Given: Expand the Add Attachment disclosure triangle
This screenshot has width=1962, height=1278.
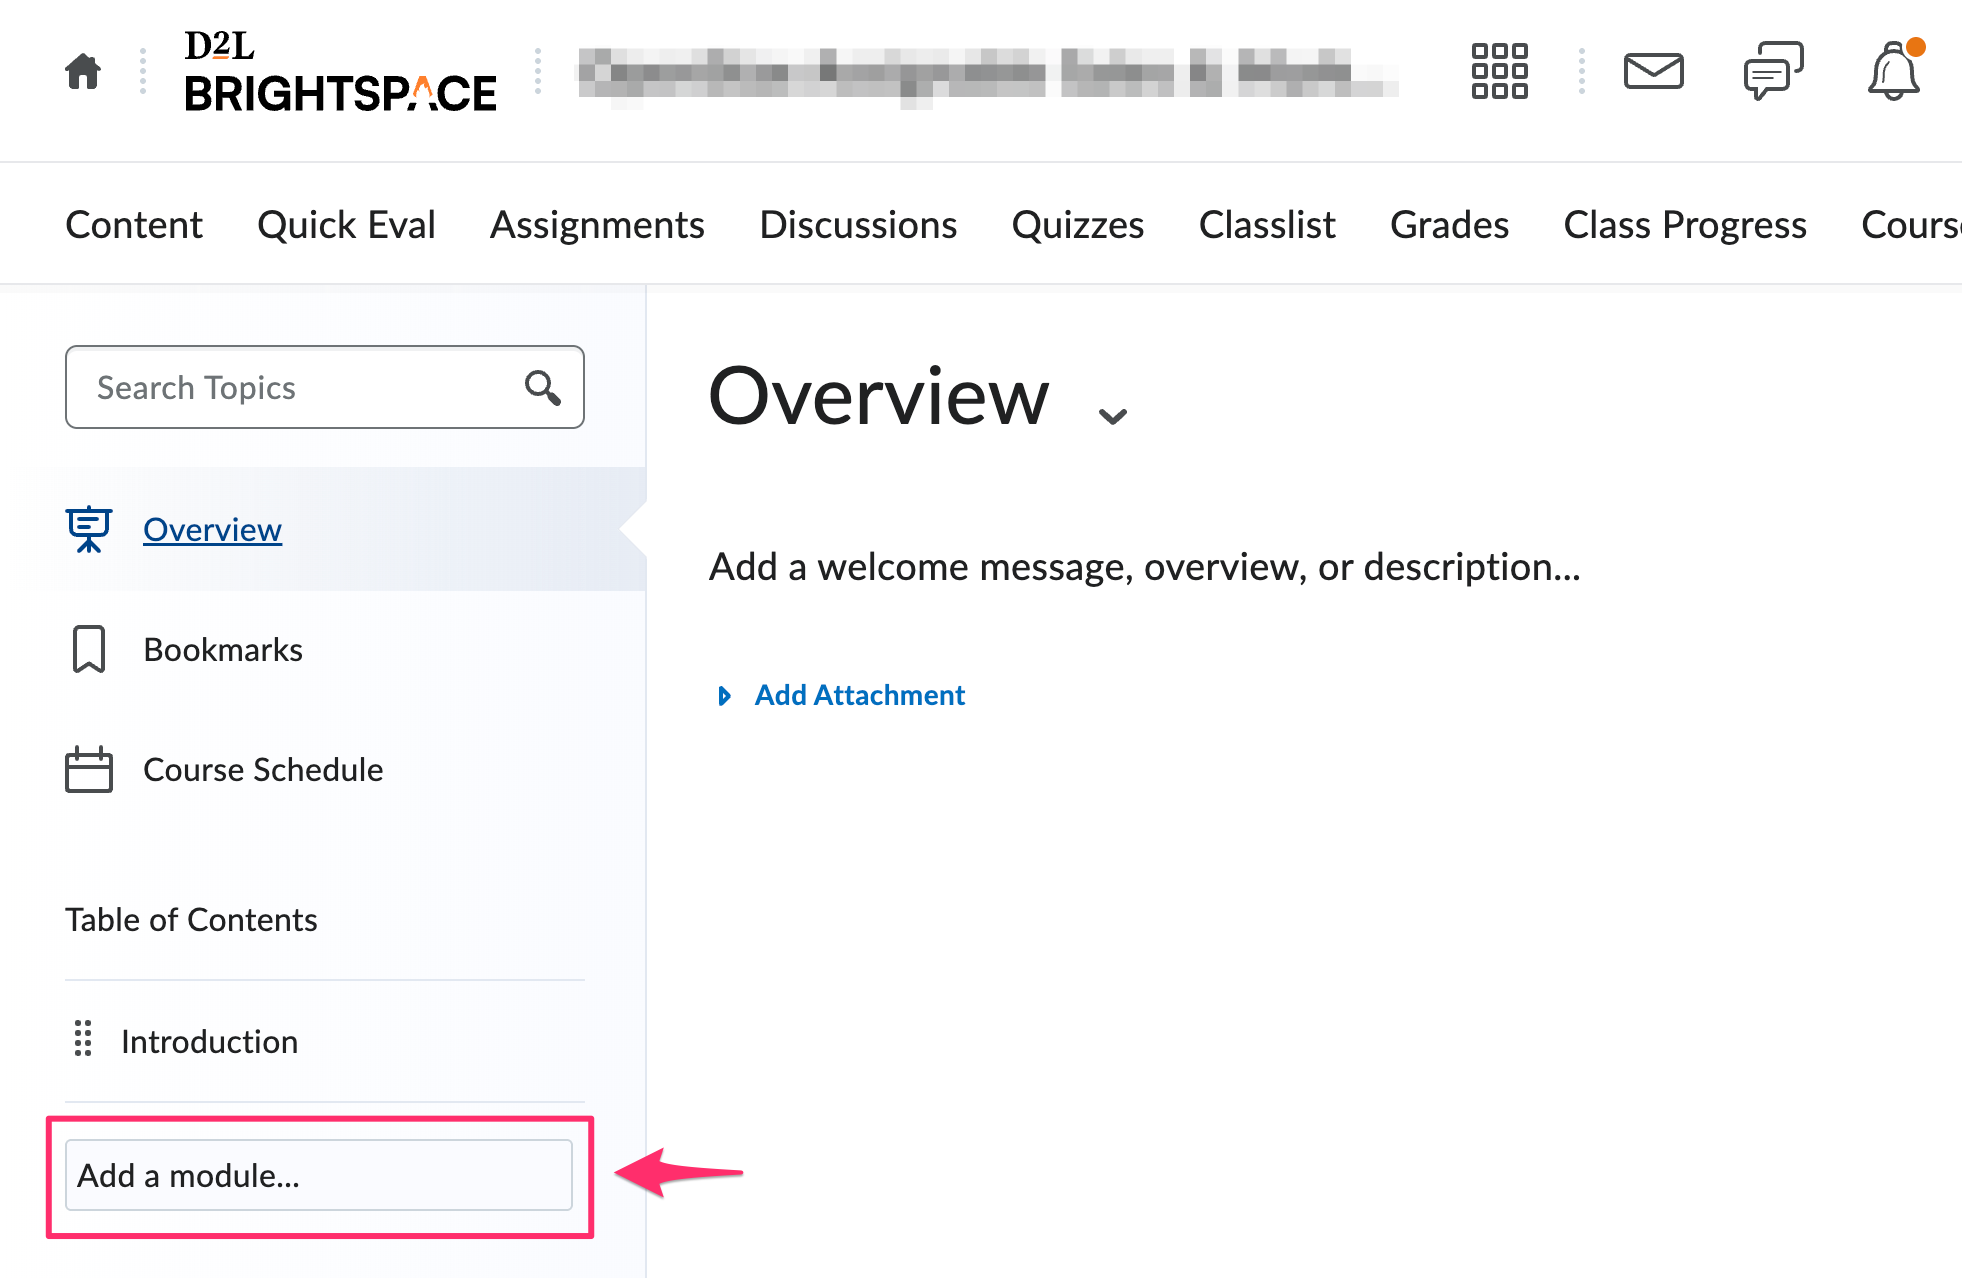Looking at the screenshot, I should pyautogui.click(x=725, y=695).
